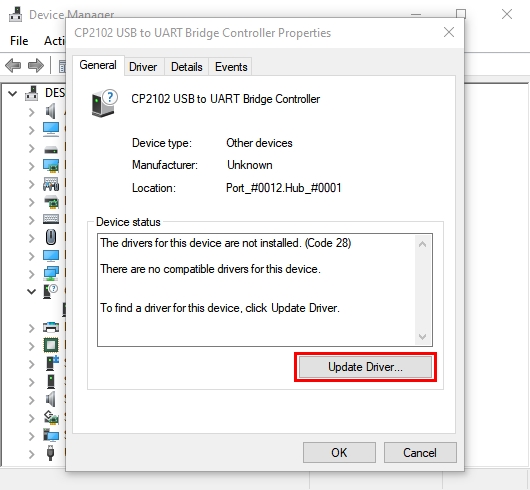Click the printer queue category icon
The width and height of the screenshot is (530, 490).
[x=51, y=327]
